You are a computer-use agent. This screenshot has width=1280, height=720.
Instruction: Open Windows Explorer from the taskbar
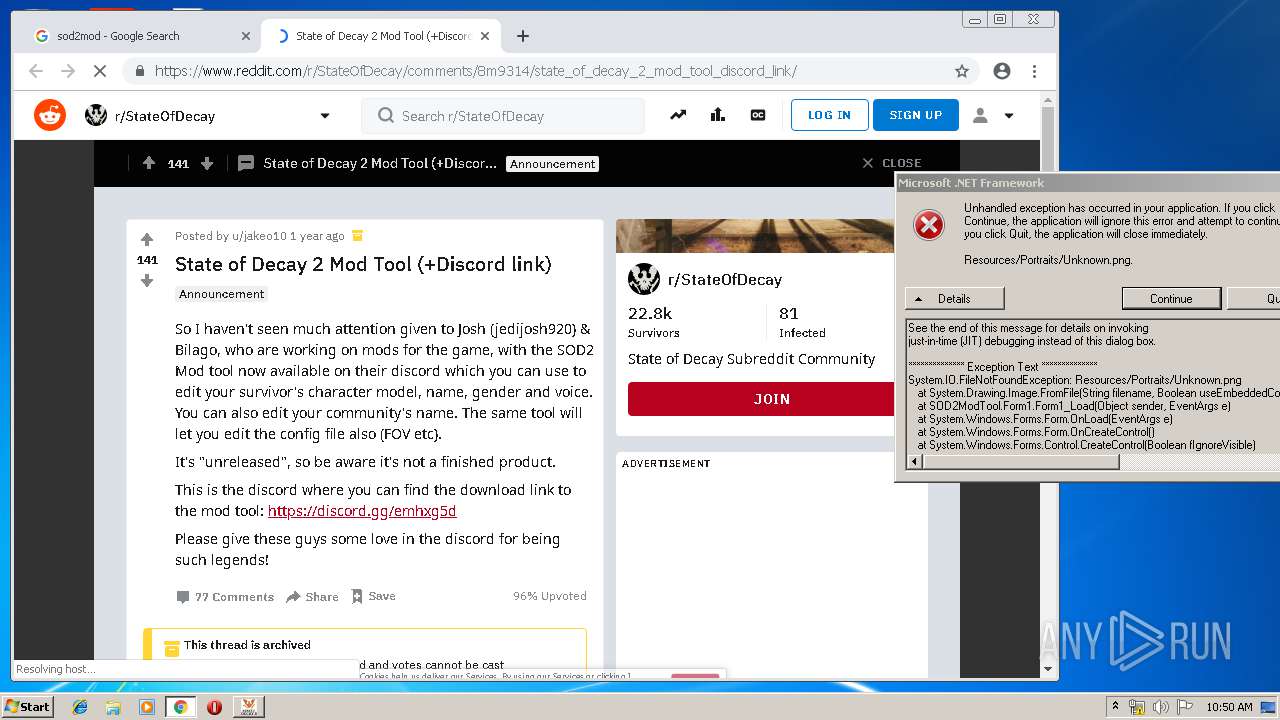click(113, 707)
